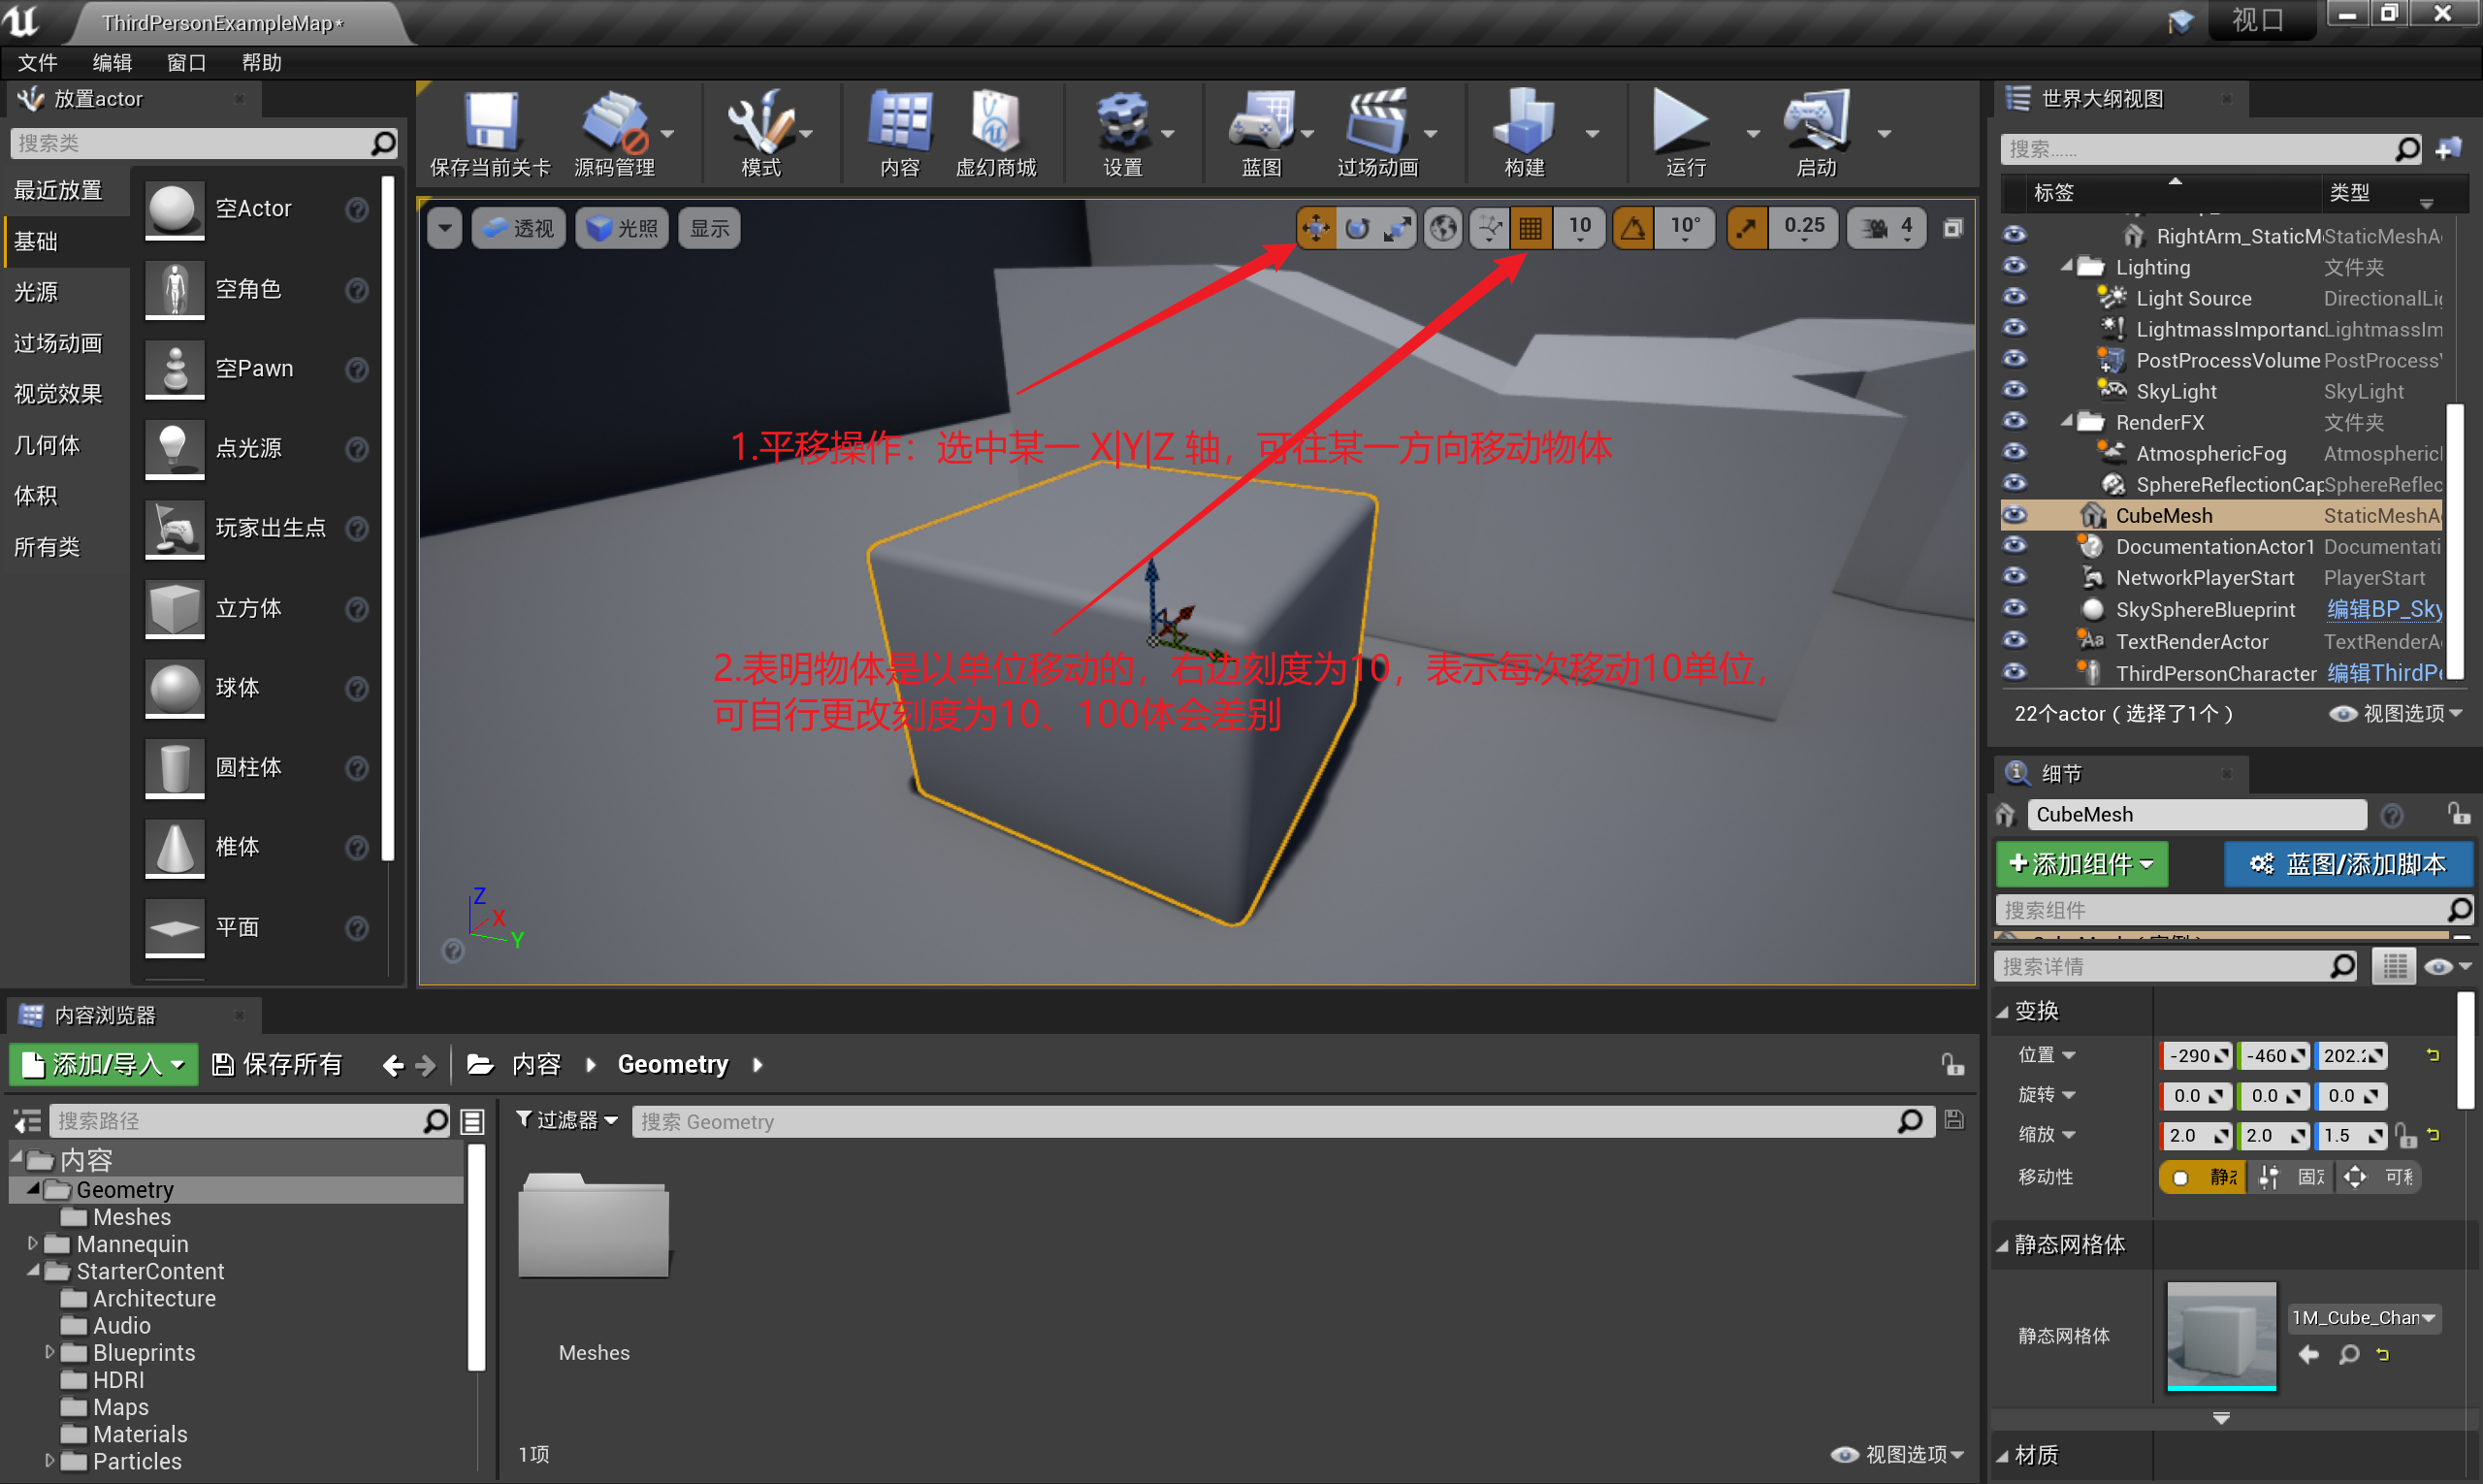This screenshot has width=2483, height=1484.
Task: Select the scale gizmo tool in viewport
Action: tap(1398, 228)
